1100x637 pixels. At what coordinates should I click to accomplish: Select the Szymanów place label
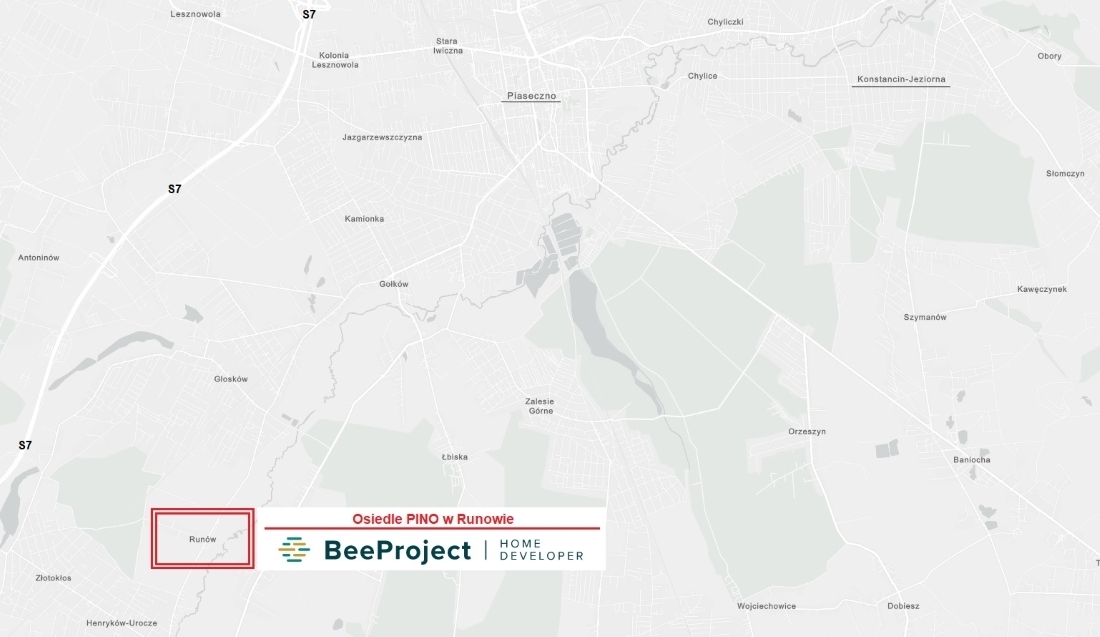tap(925, 317)
